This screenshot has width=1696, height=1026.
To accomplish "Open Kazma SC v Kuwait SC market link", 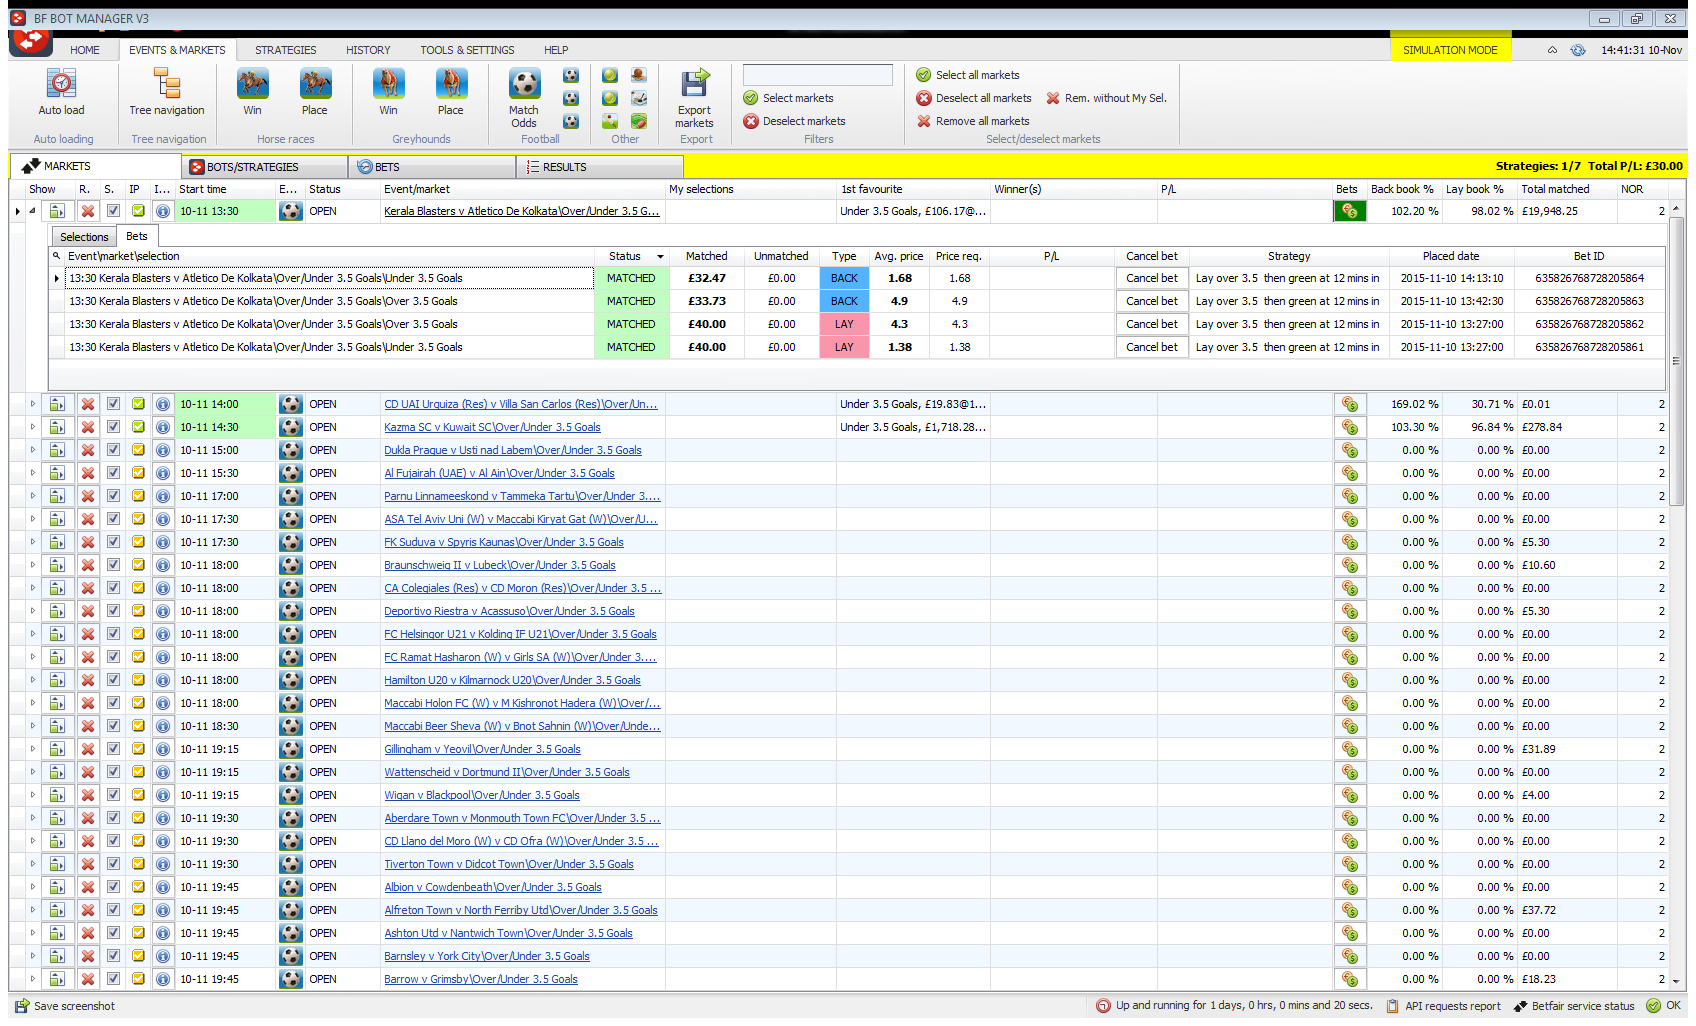I will 492,427.
